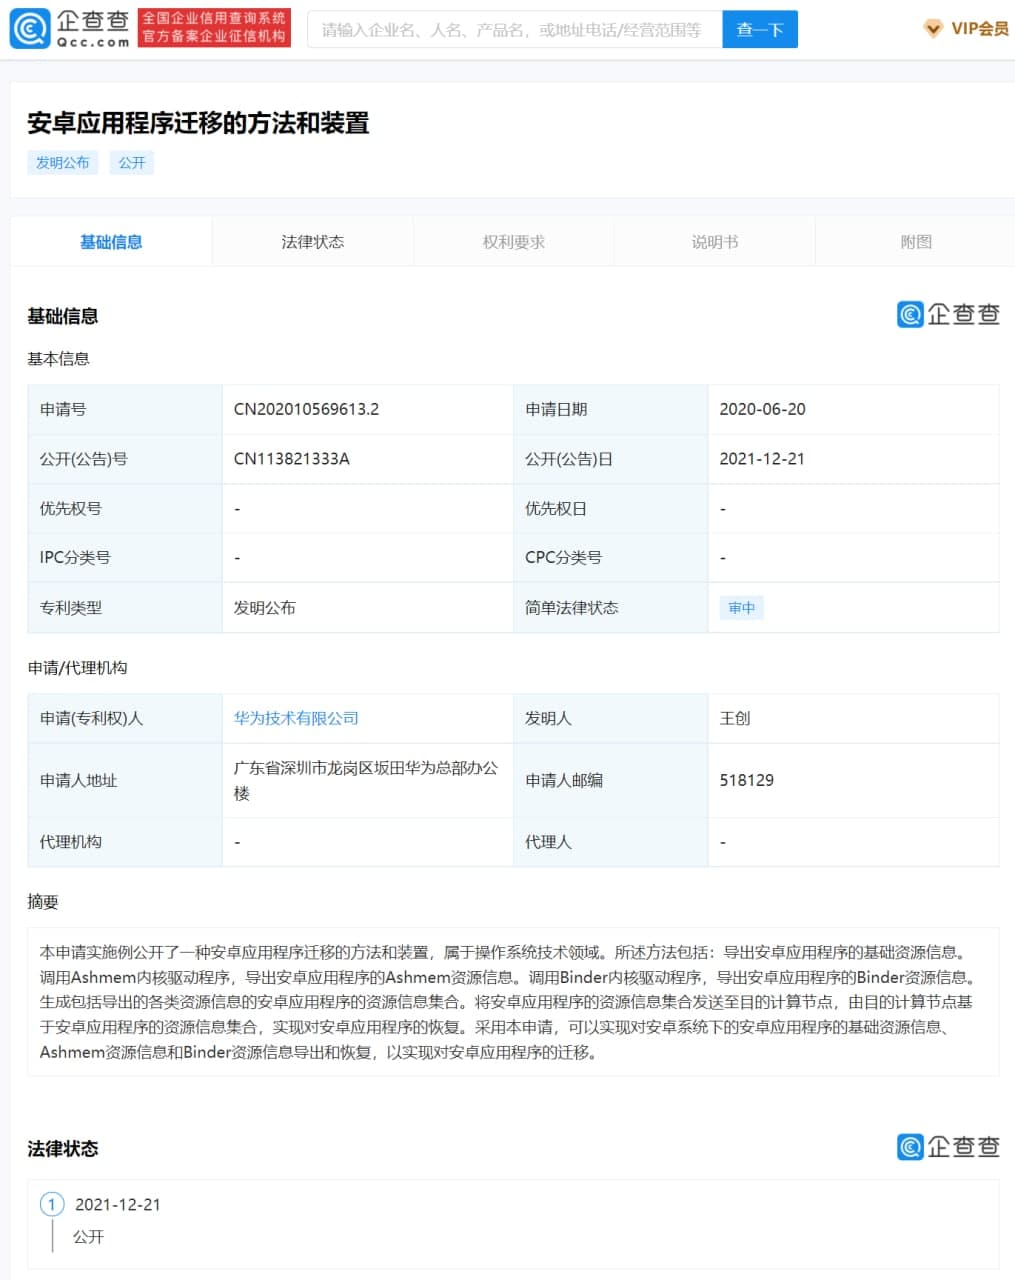Image resolution: width=1015 pixels, height=1280 pixels.
Task: Toggle the 公开 tag
Action: point(132,162)
